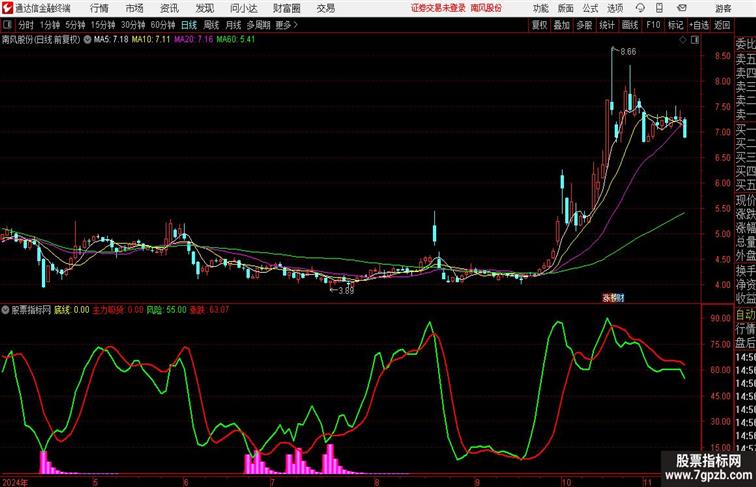Click the 叠加 overlay button
Image resolution: width=756 pixels, height=487 pixels.
click(x=562, y=25)
